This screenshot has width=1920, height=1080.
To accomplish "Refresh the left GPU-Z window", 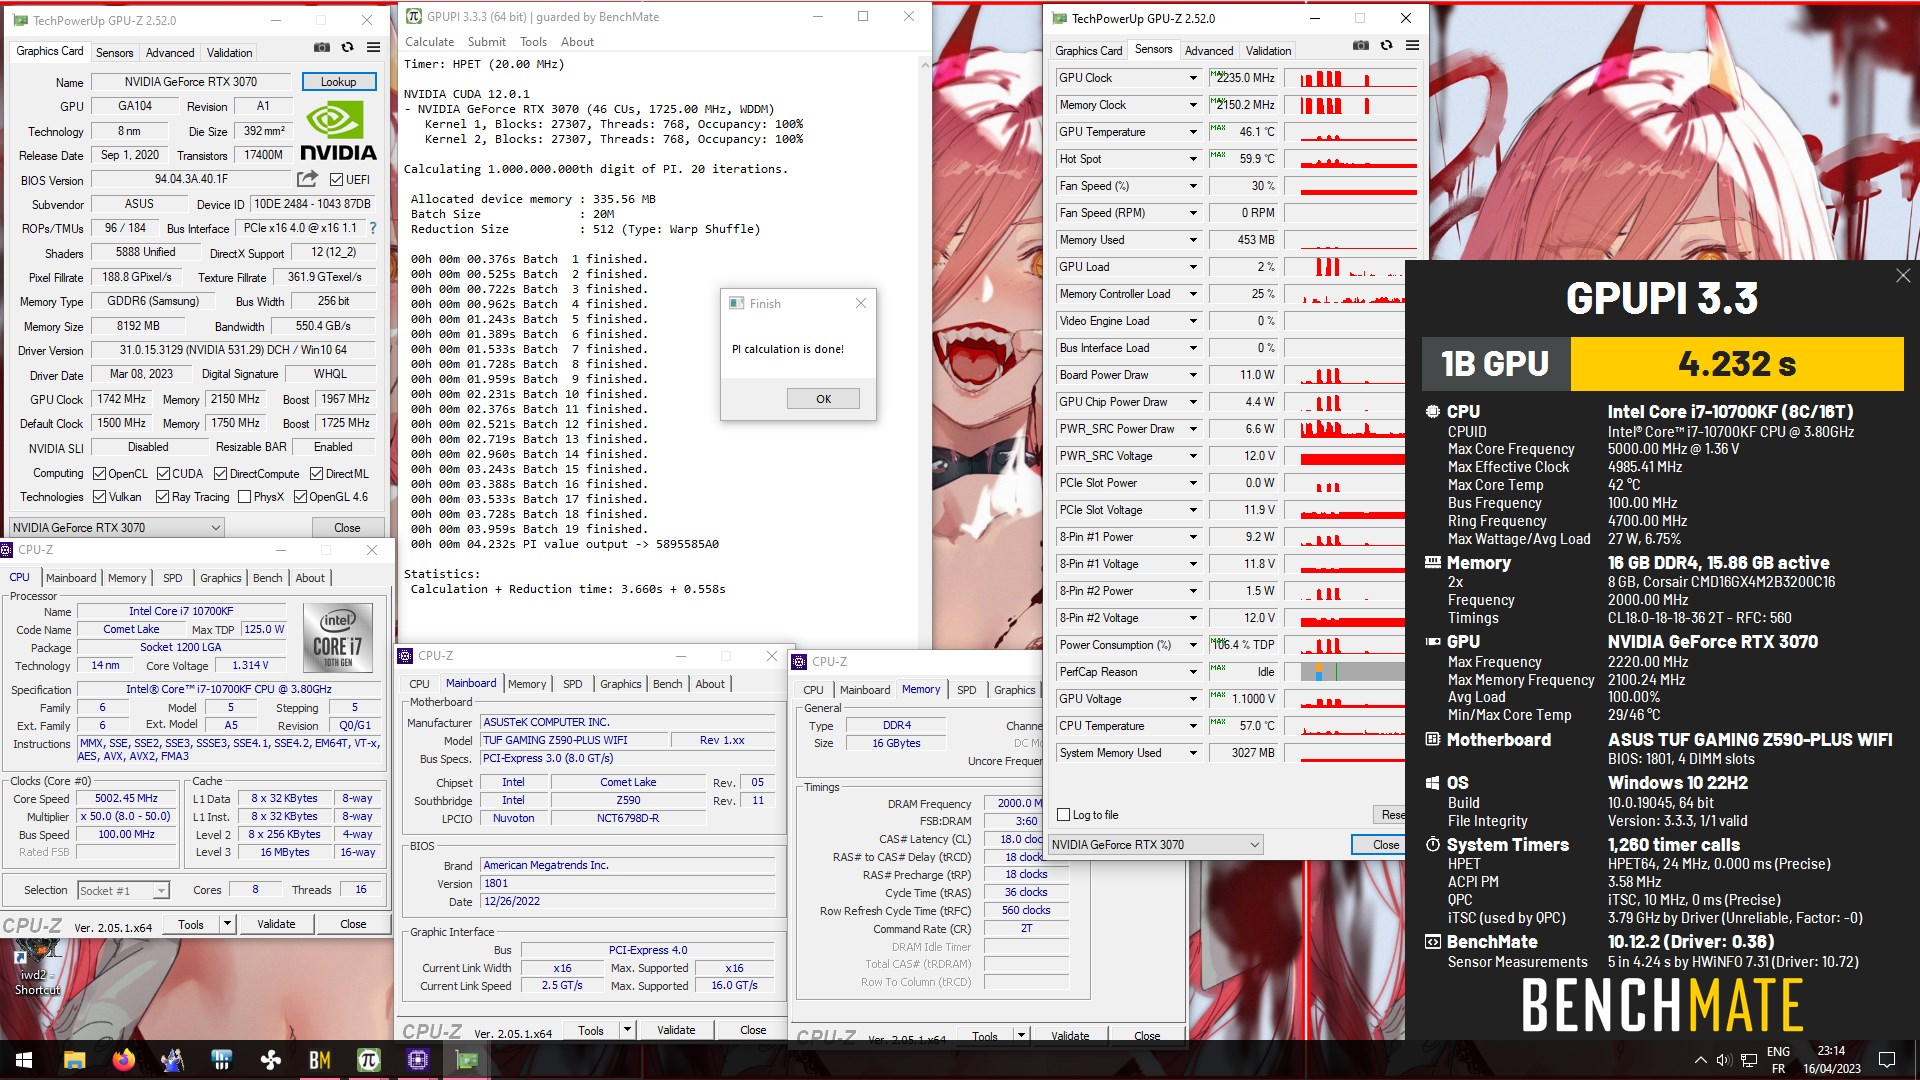I will (x=347, y=47).
